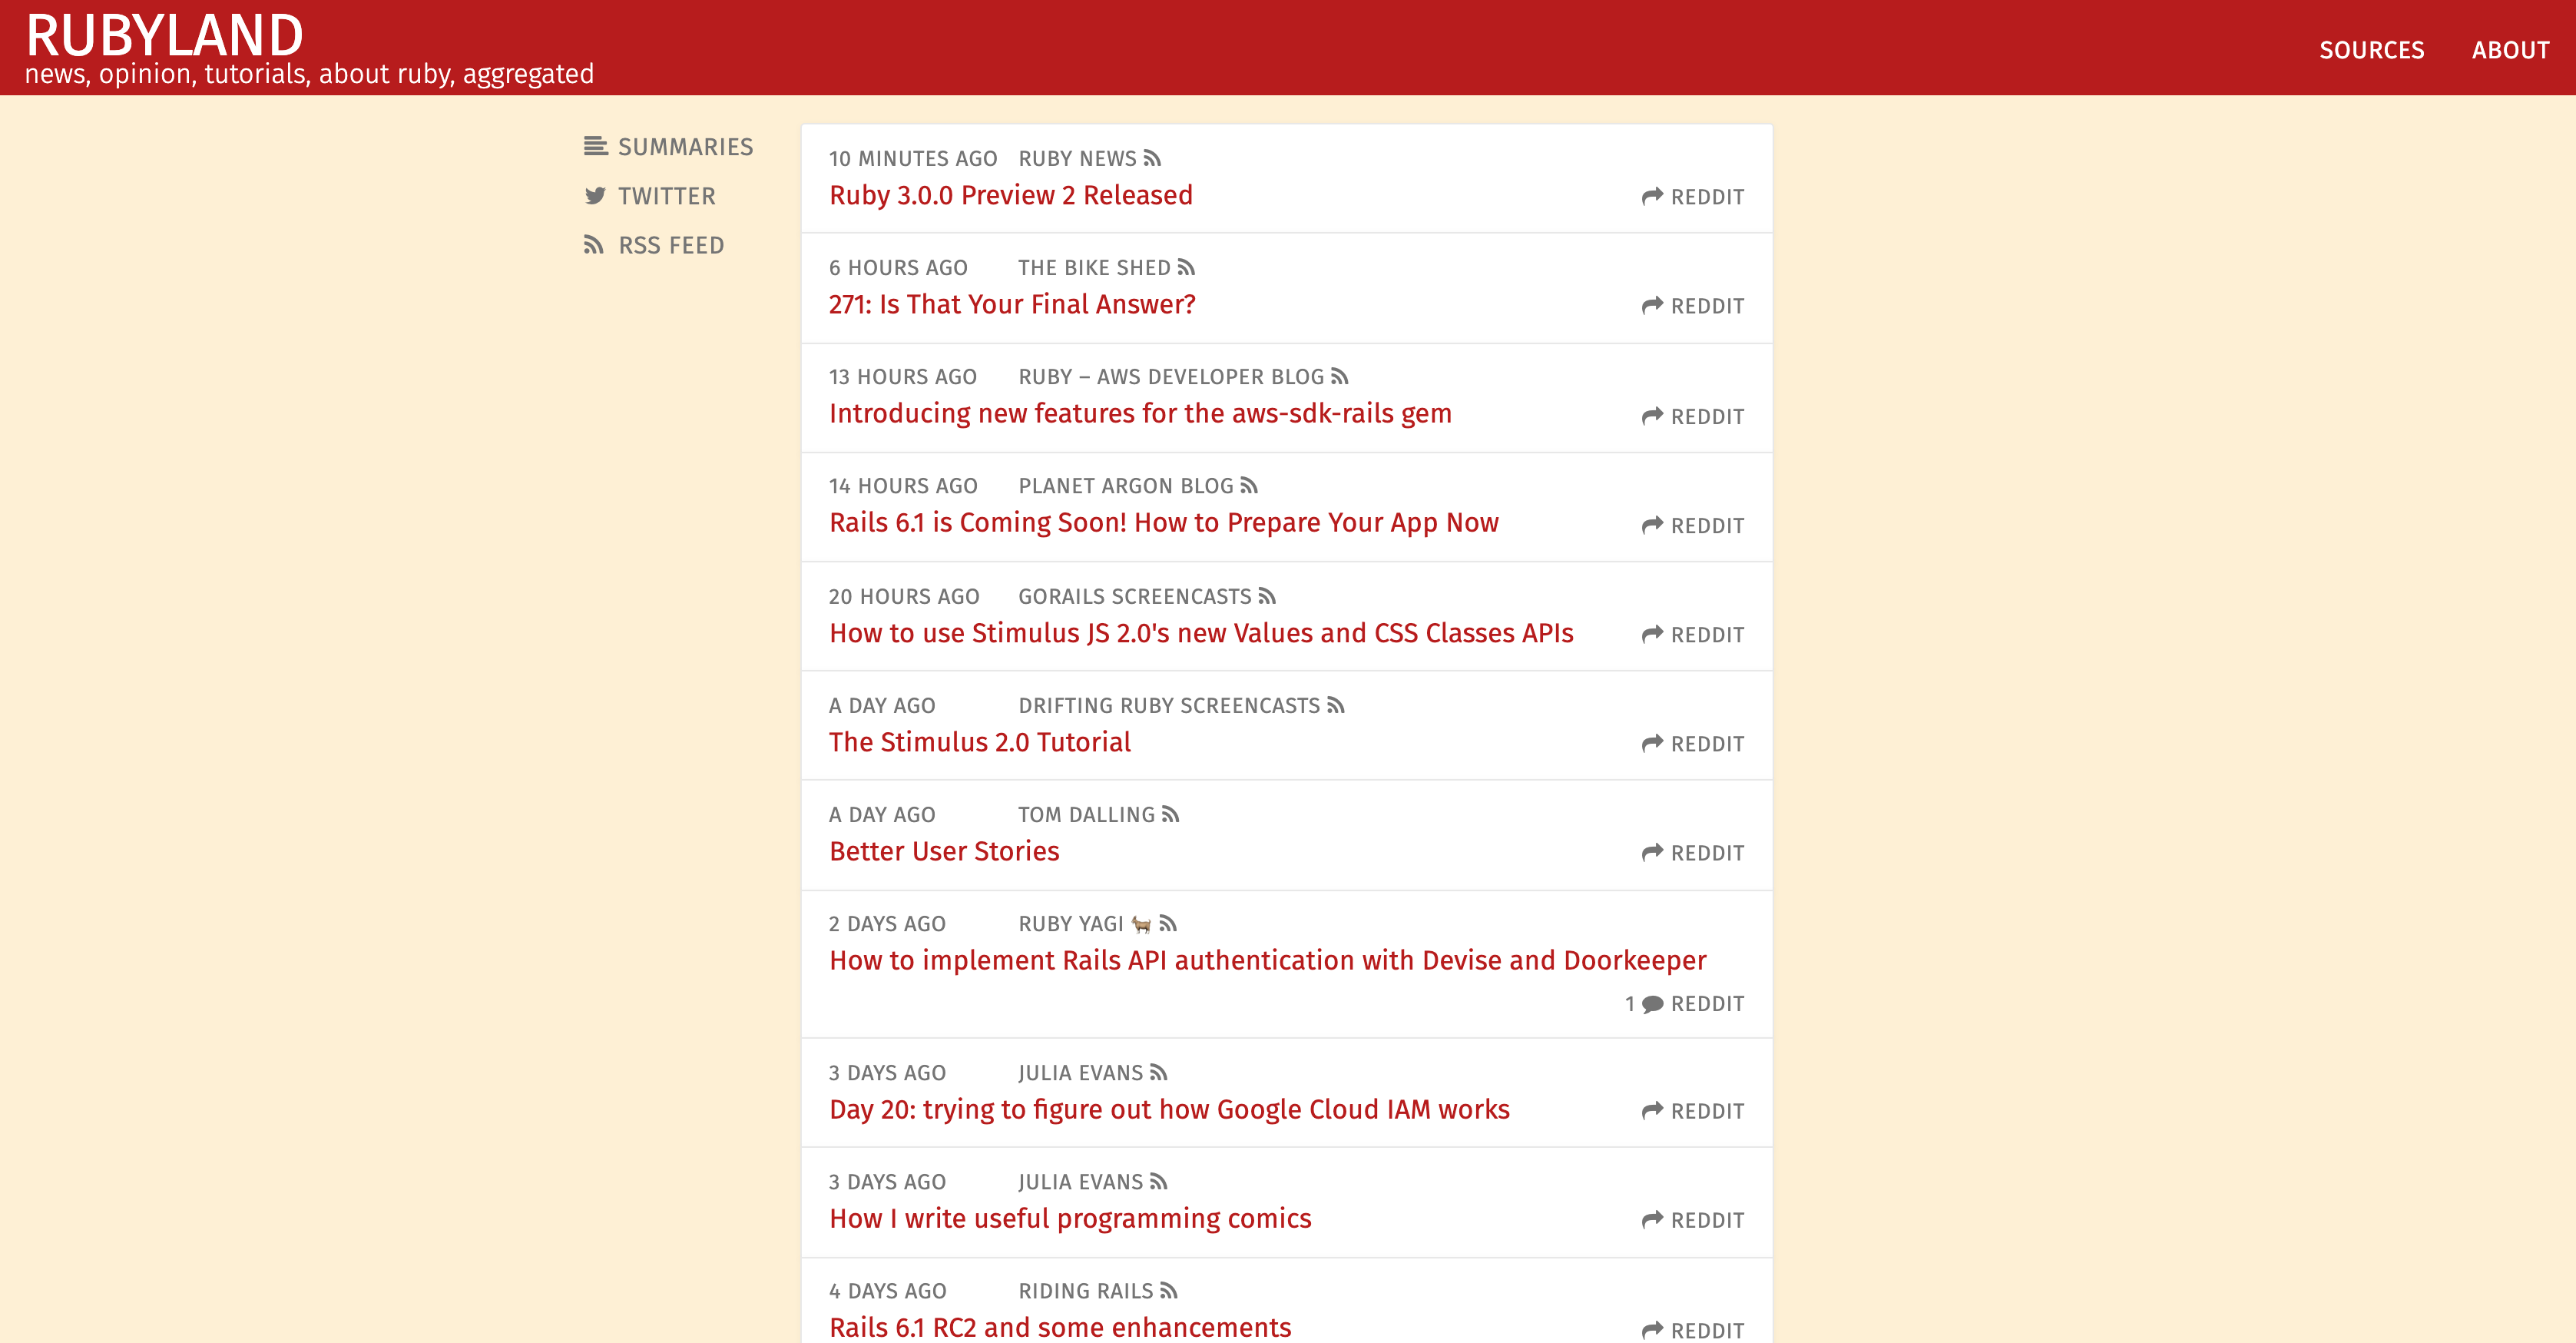Click share arrow for Ruby 3.0.0 Preview 2

[x=1652, y=196]
